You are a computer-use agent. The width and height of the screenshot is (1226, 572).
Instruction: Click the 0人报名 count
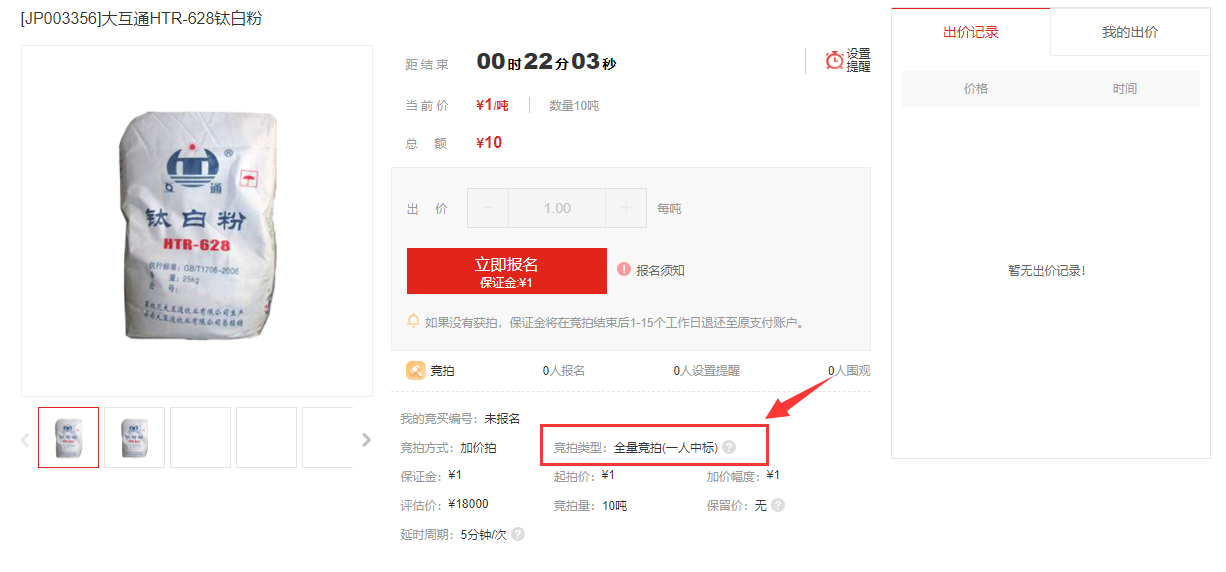(x=564, y=371)
